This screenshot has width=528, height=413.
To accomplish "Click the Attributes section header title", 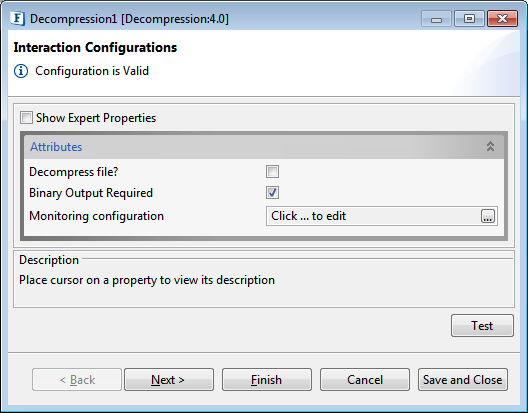I will [56, 147].
